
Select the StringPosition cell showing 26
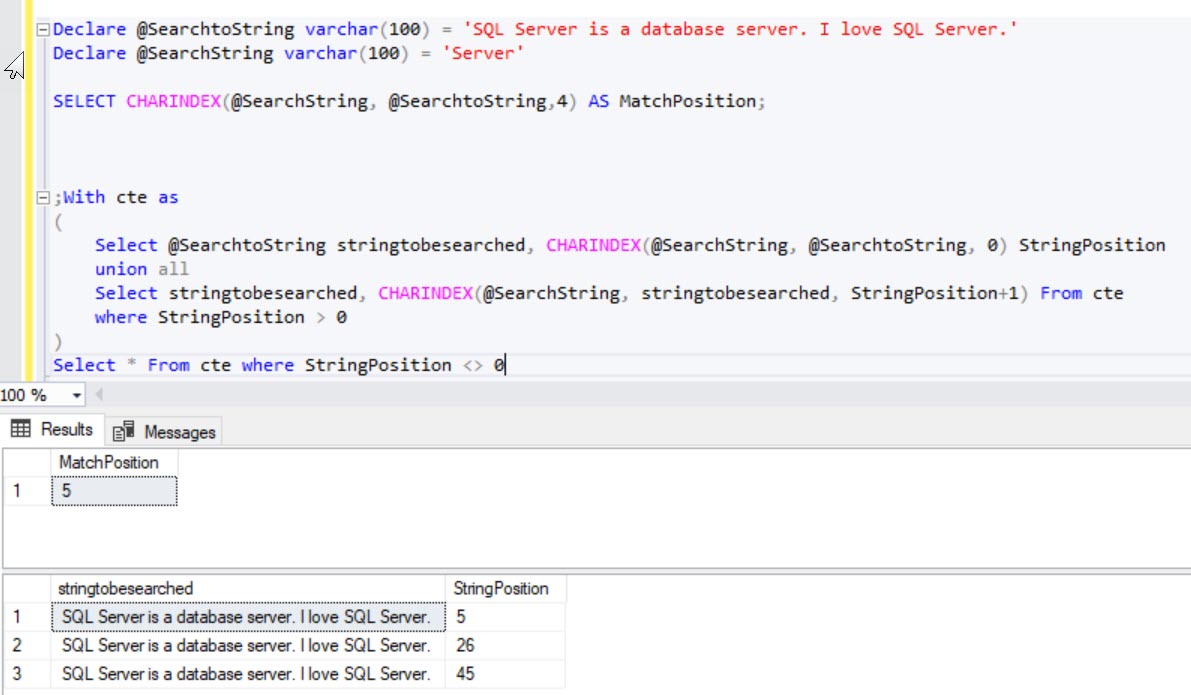pos(505,646)
